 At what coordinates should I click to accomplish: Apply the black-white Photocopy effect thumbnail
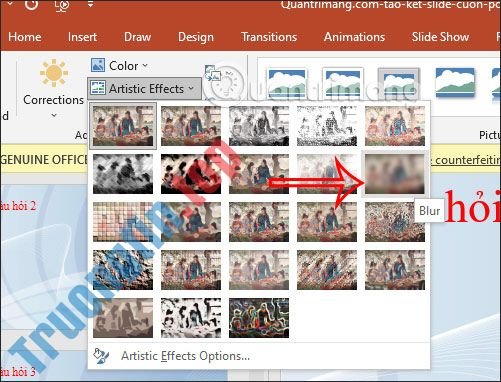coord(191,318)
